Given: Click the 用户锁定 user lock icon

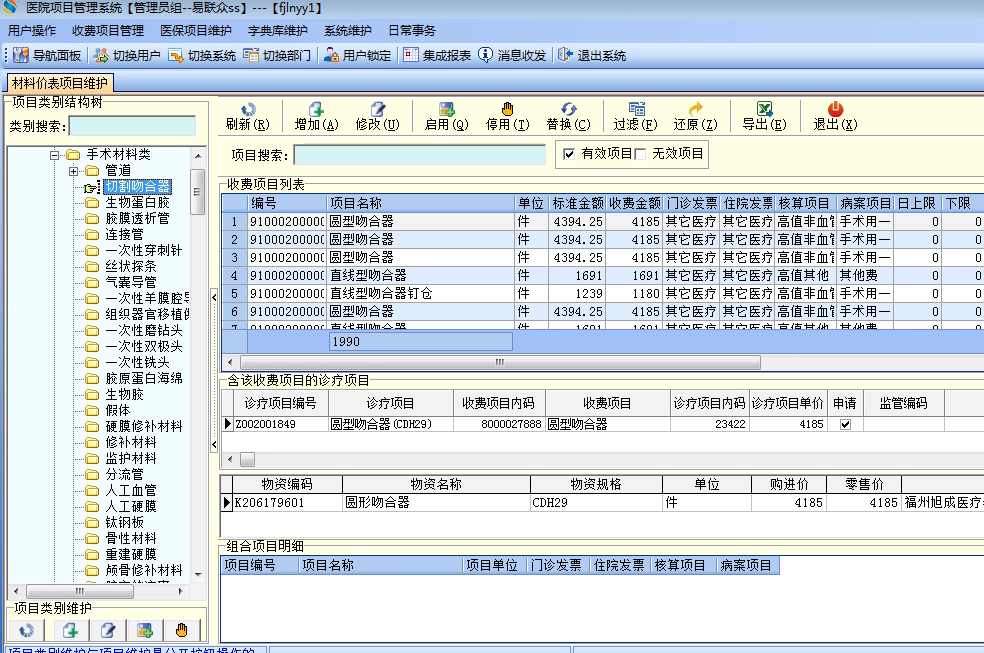Looking at the screenshot, I should coord(331,55).
